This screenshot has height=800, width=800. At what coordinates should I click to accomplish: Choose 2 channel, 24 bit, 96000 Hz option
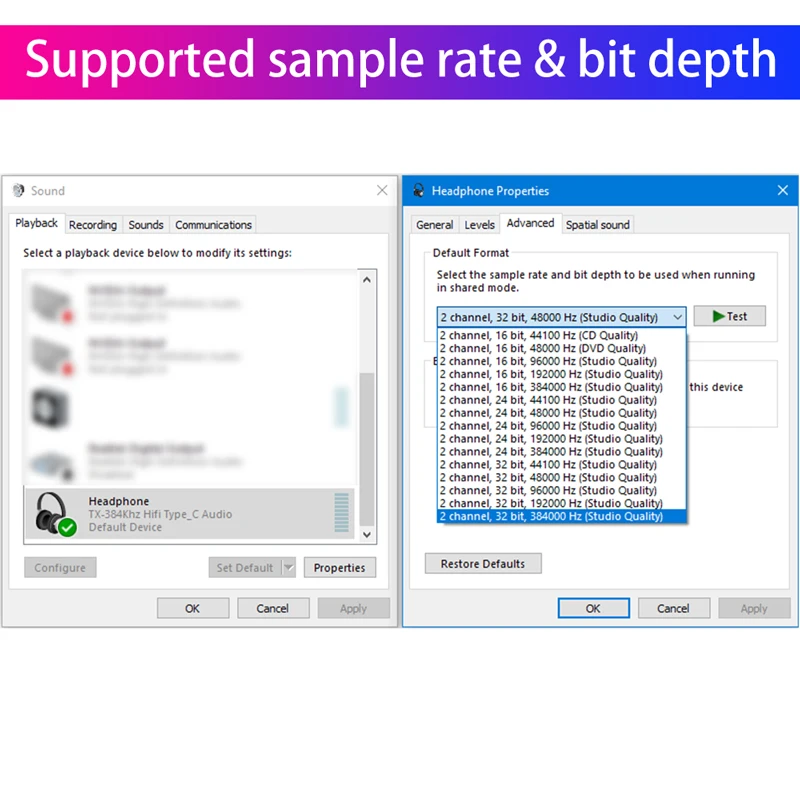[561, 426]
